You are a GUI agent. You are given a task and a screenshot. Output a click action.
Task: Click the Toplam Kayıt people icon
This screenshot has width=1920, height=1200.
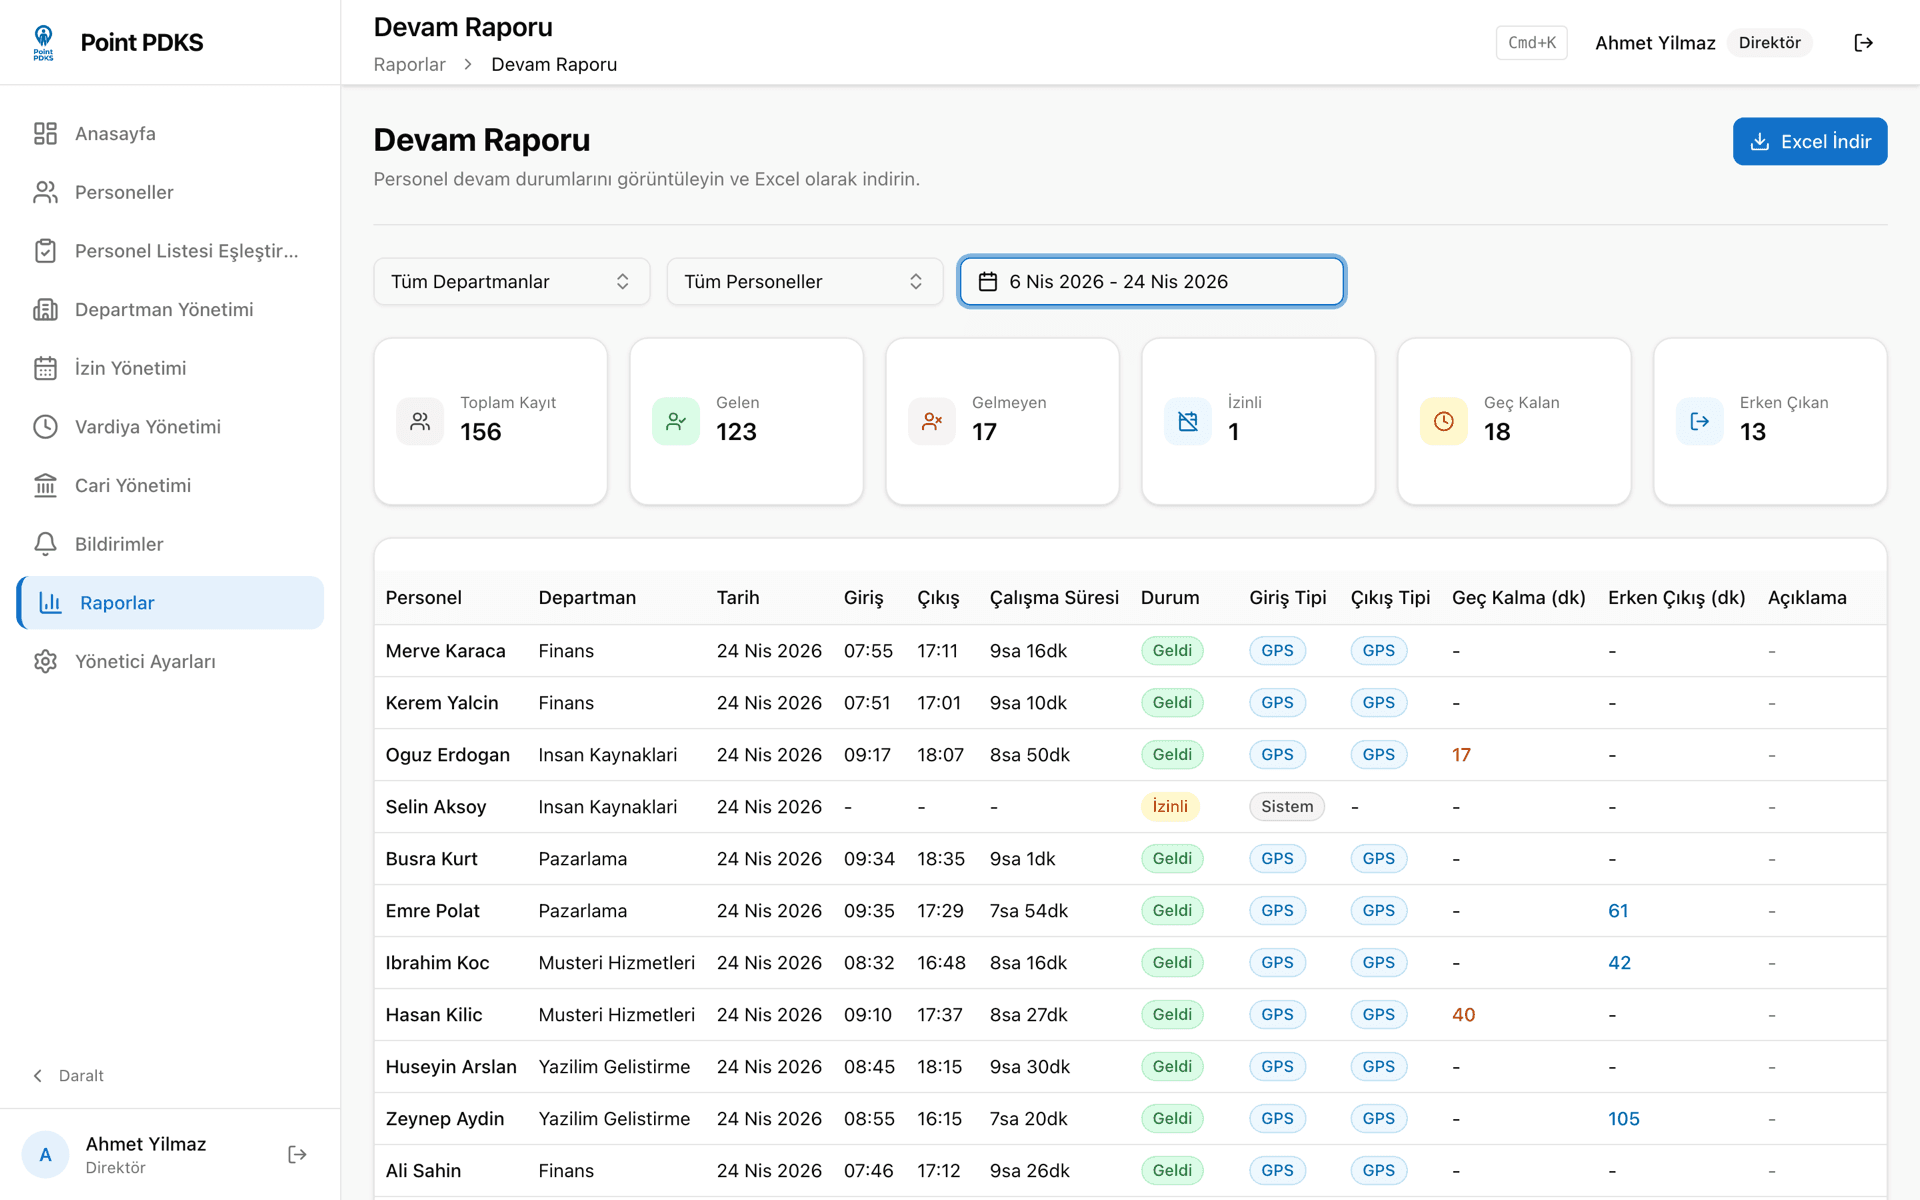[420, 421]
